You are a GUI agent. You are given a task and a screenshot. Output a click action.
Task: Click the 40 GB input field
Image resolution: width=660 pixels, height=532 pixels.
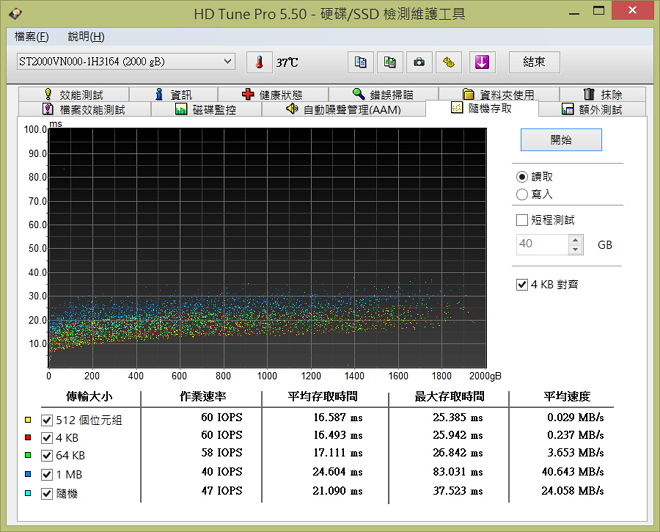[x=542, y=244]
